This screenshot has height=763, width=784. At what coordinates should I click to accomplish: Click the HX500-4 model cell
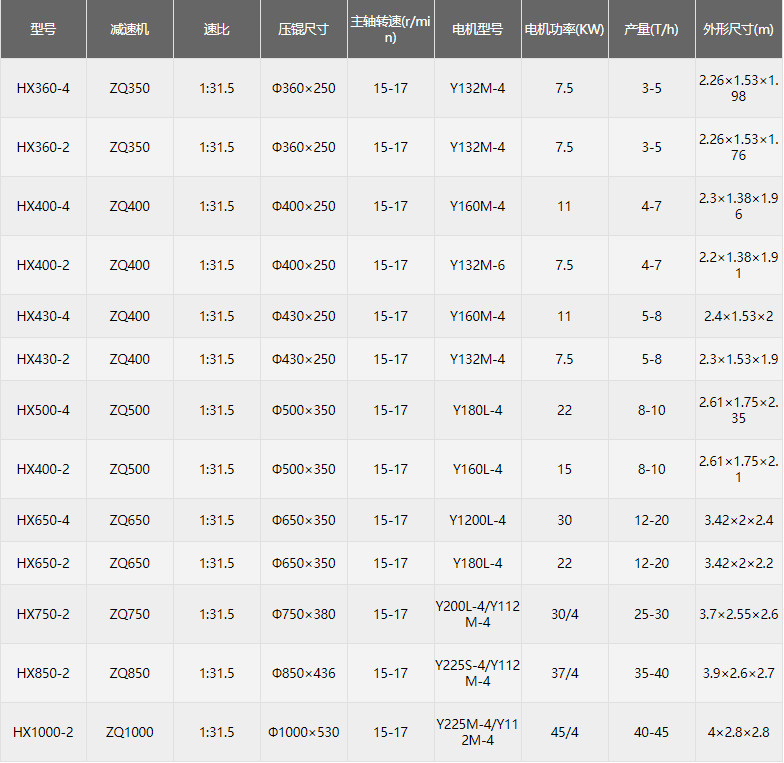pos(43,410)
